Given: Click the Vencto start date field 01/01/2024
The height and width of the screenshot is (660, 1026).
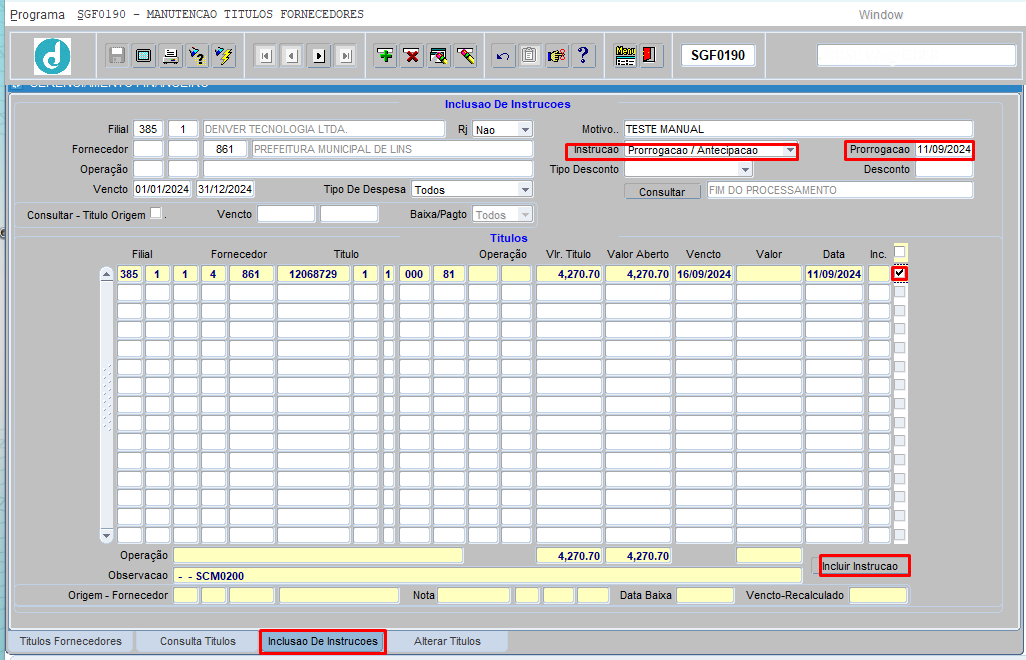Looking at the screenshot, I should (162, 189).
